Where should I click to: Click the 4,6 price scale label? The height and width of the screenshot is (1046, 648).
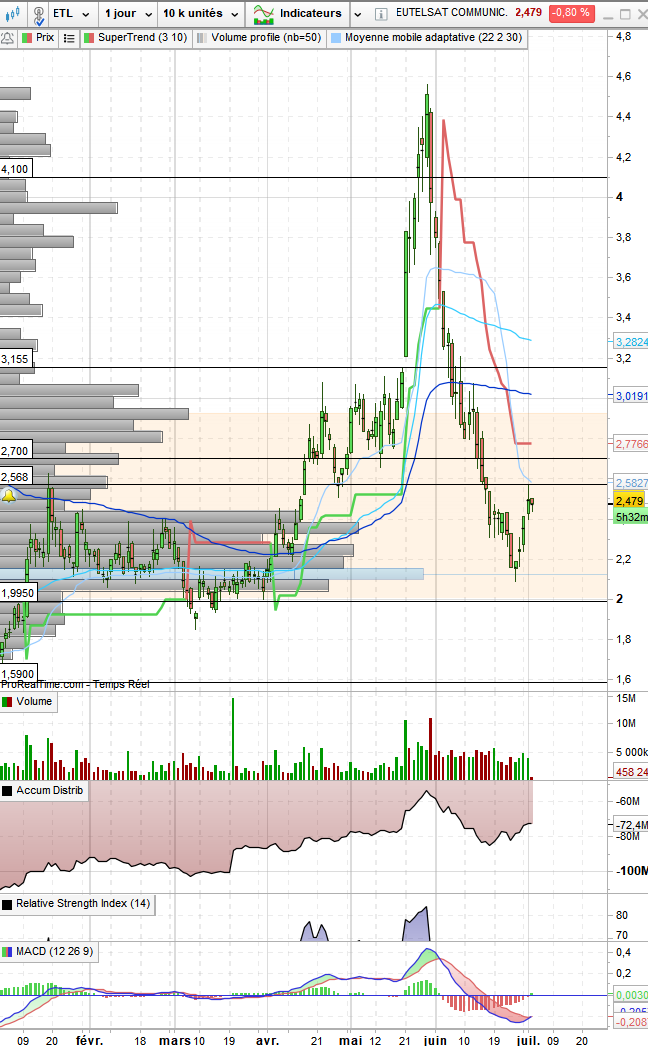[x=623, y=77]
